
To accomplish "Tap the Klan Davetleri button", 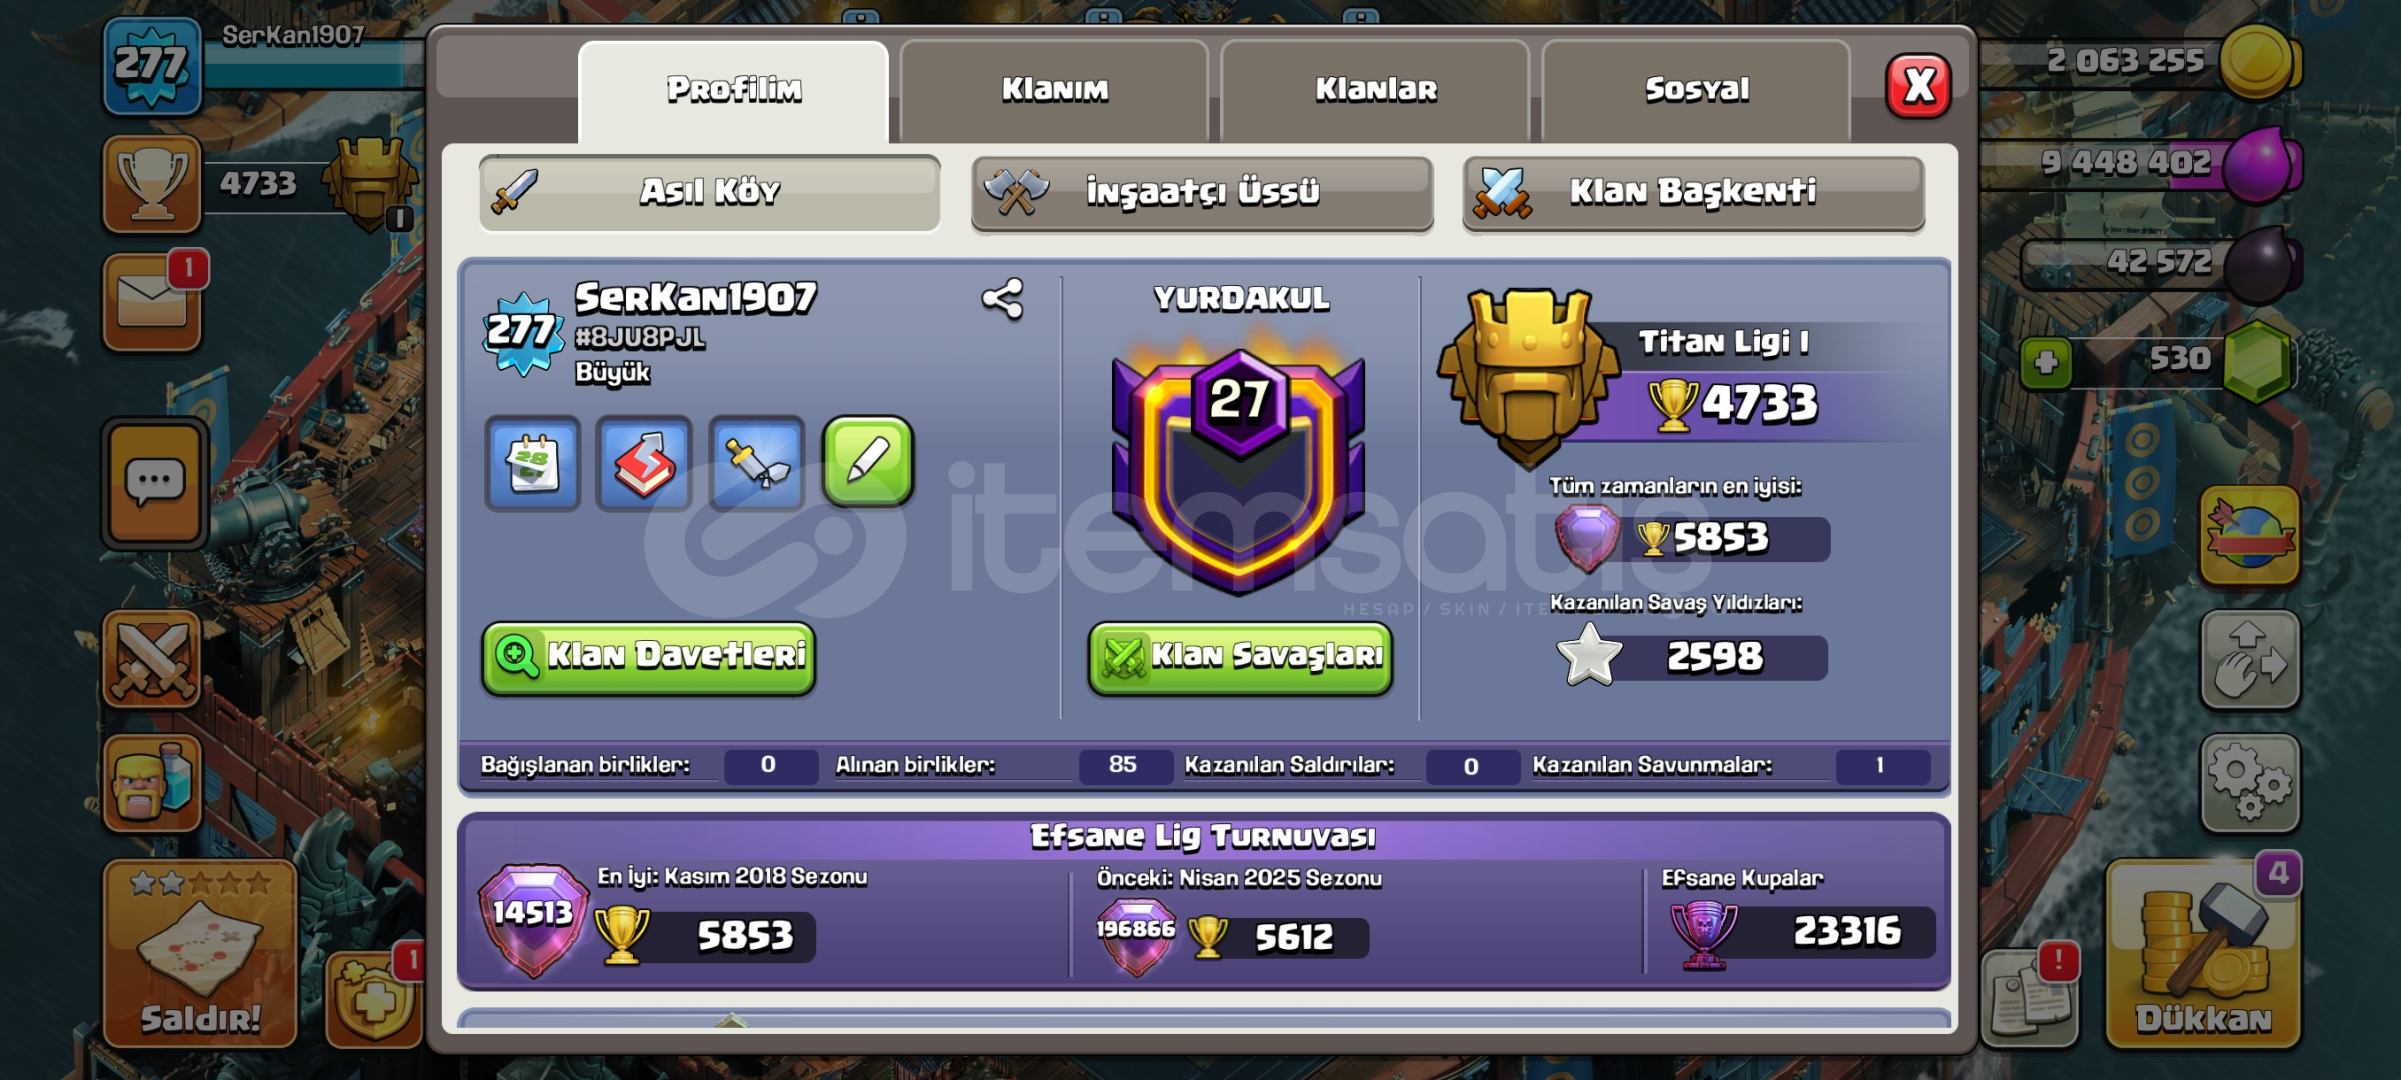I will coord(649,657).
